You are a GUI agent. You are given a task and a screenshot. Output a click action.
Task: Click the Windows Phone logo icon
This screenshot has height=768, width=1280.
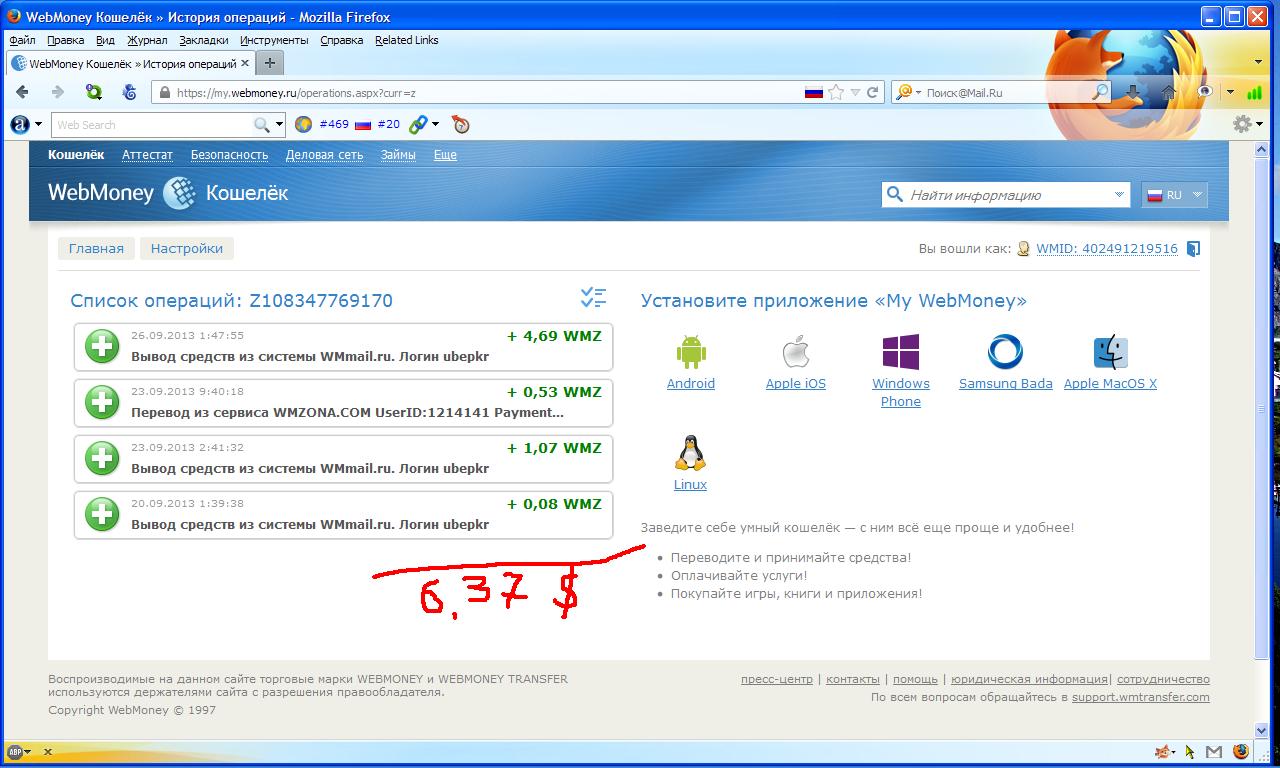[x=900, y=352]
